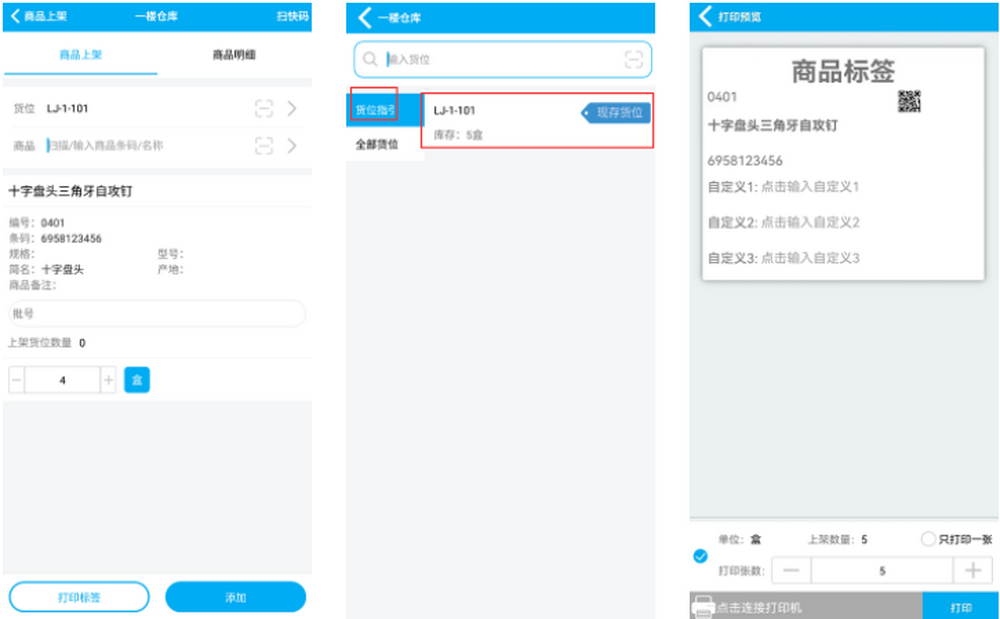Increase 打印张数 with plus button
This screenshot has height=619, width=1000.
pyautogui.click(x=971, y=571)
